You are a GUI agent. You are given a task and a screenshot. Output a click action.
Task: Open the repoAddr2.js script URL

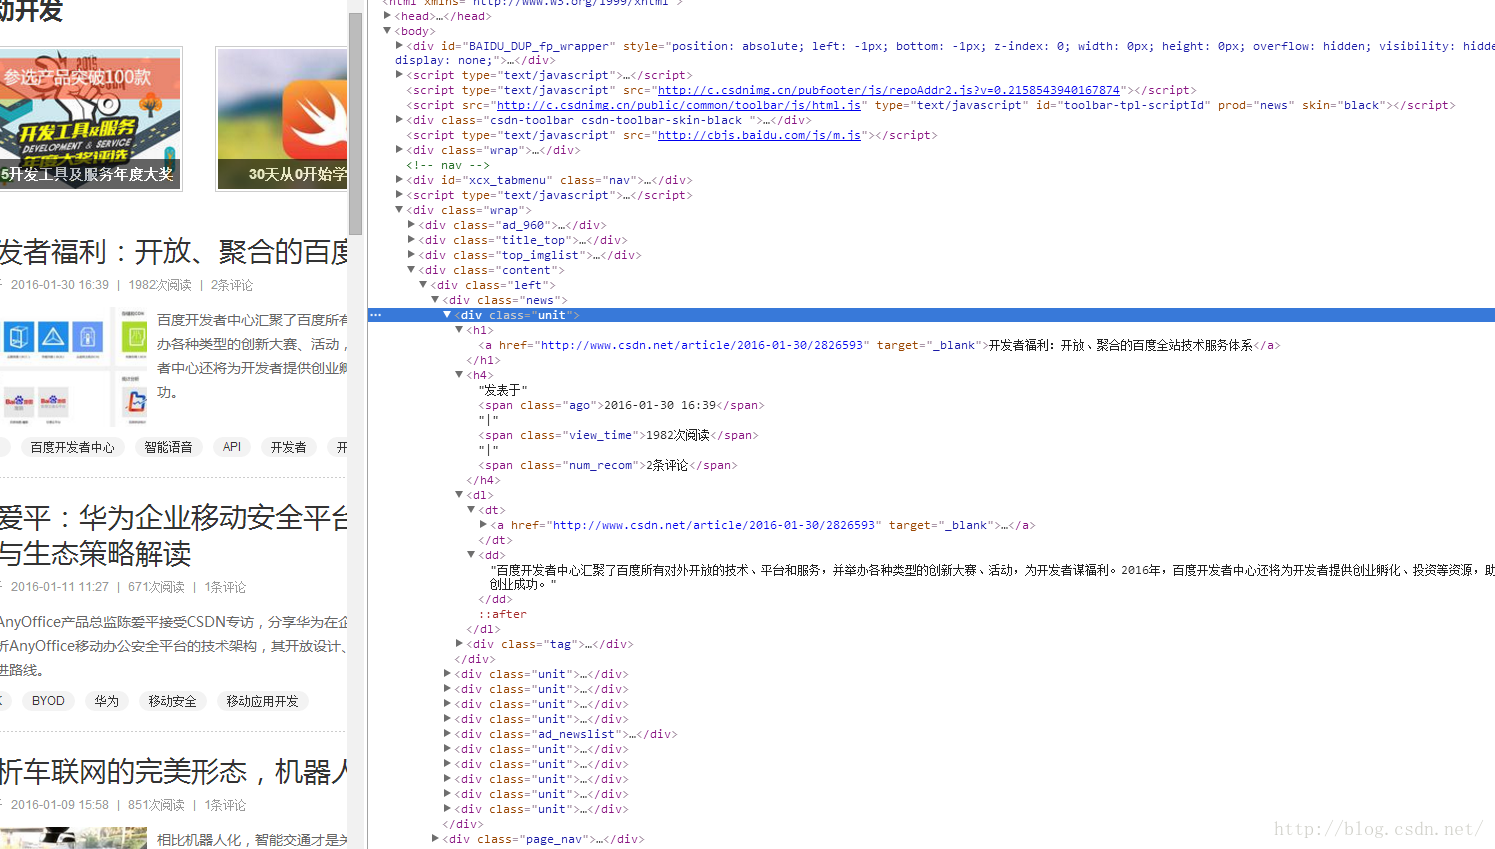[889, 90]
